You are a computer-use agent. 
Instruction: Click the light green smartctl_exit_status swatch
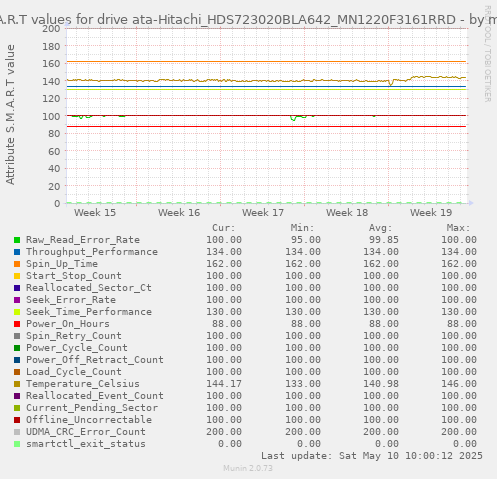tap(17, 444)
